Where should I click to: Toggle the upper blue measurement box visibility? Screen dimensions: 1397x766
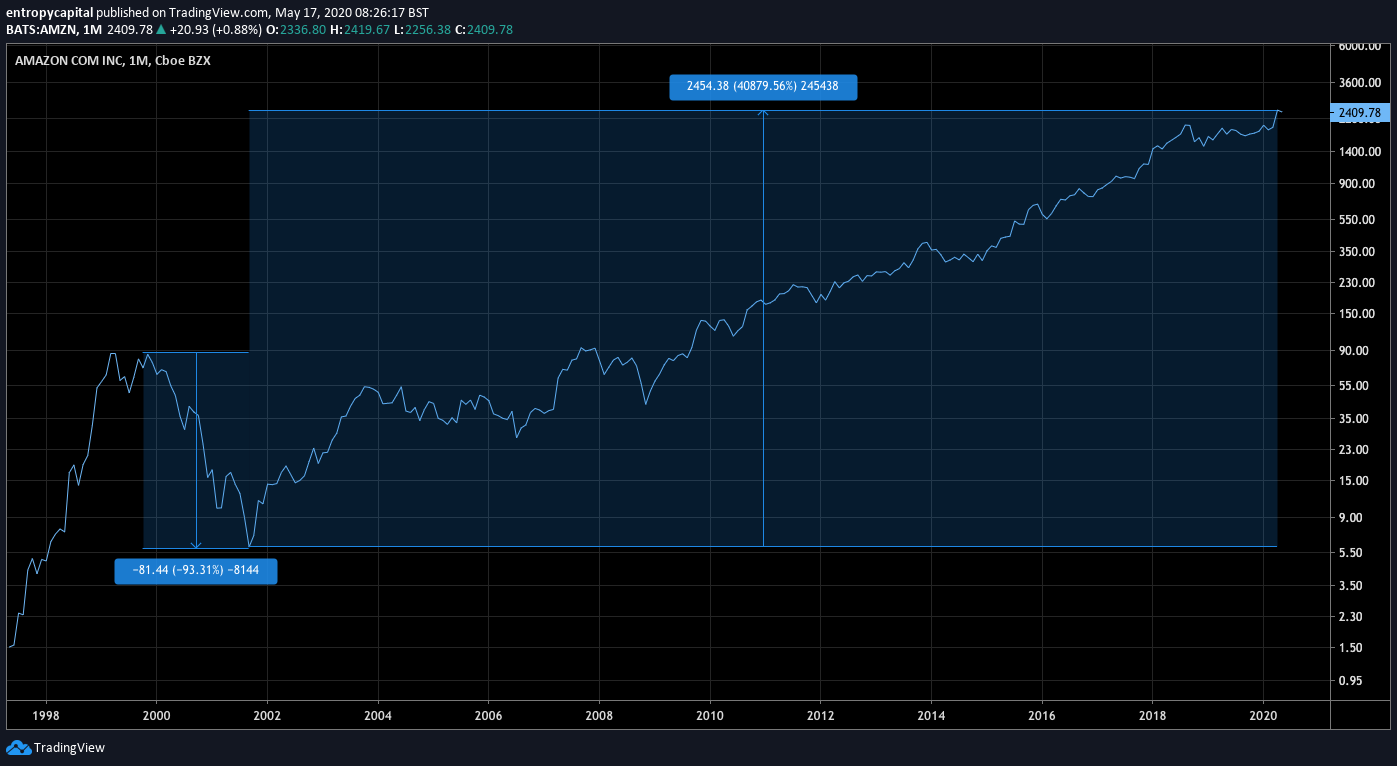coord(762,87)
